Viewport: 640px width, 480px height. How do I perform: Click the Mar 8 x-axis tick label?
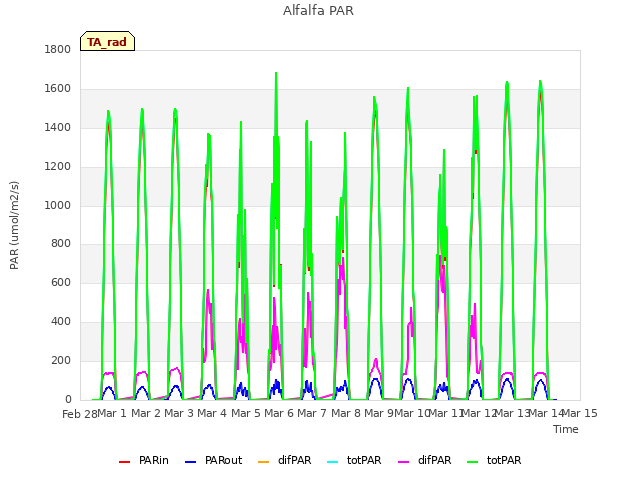[345, 413]
